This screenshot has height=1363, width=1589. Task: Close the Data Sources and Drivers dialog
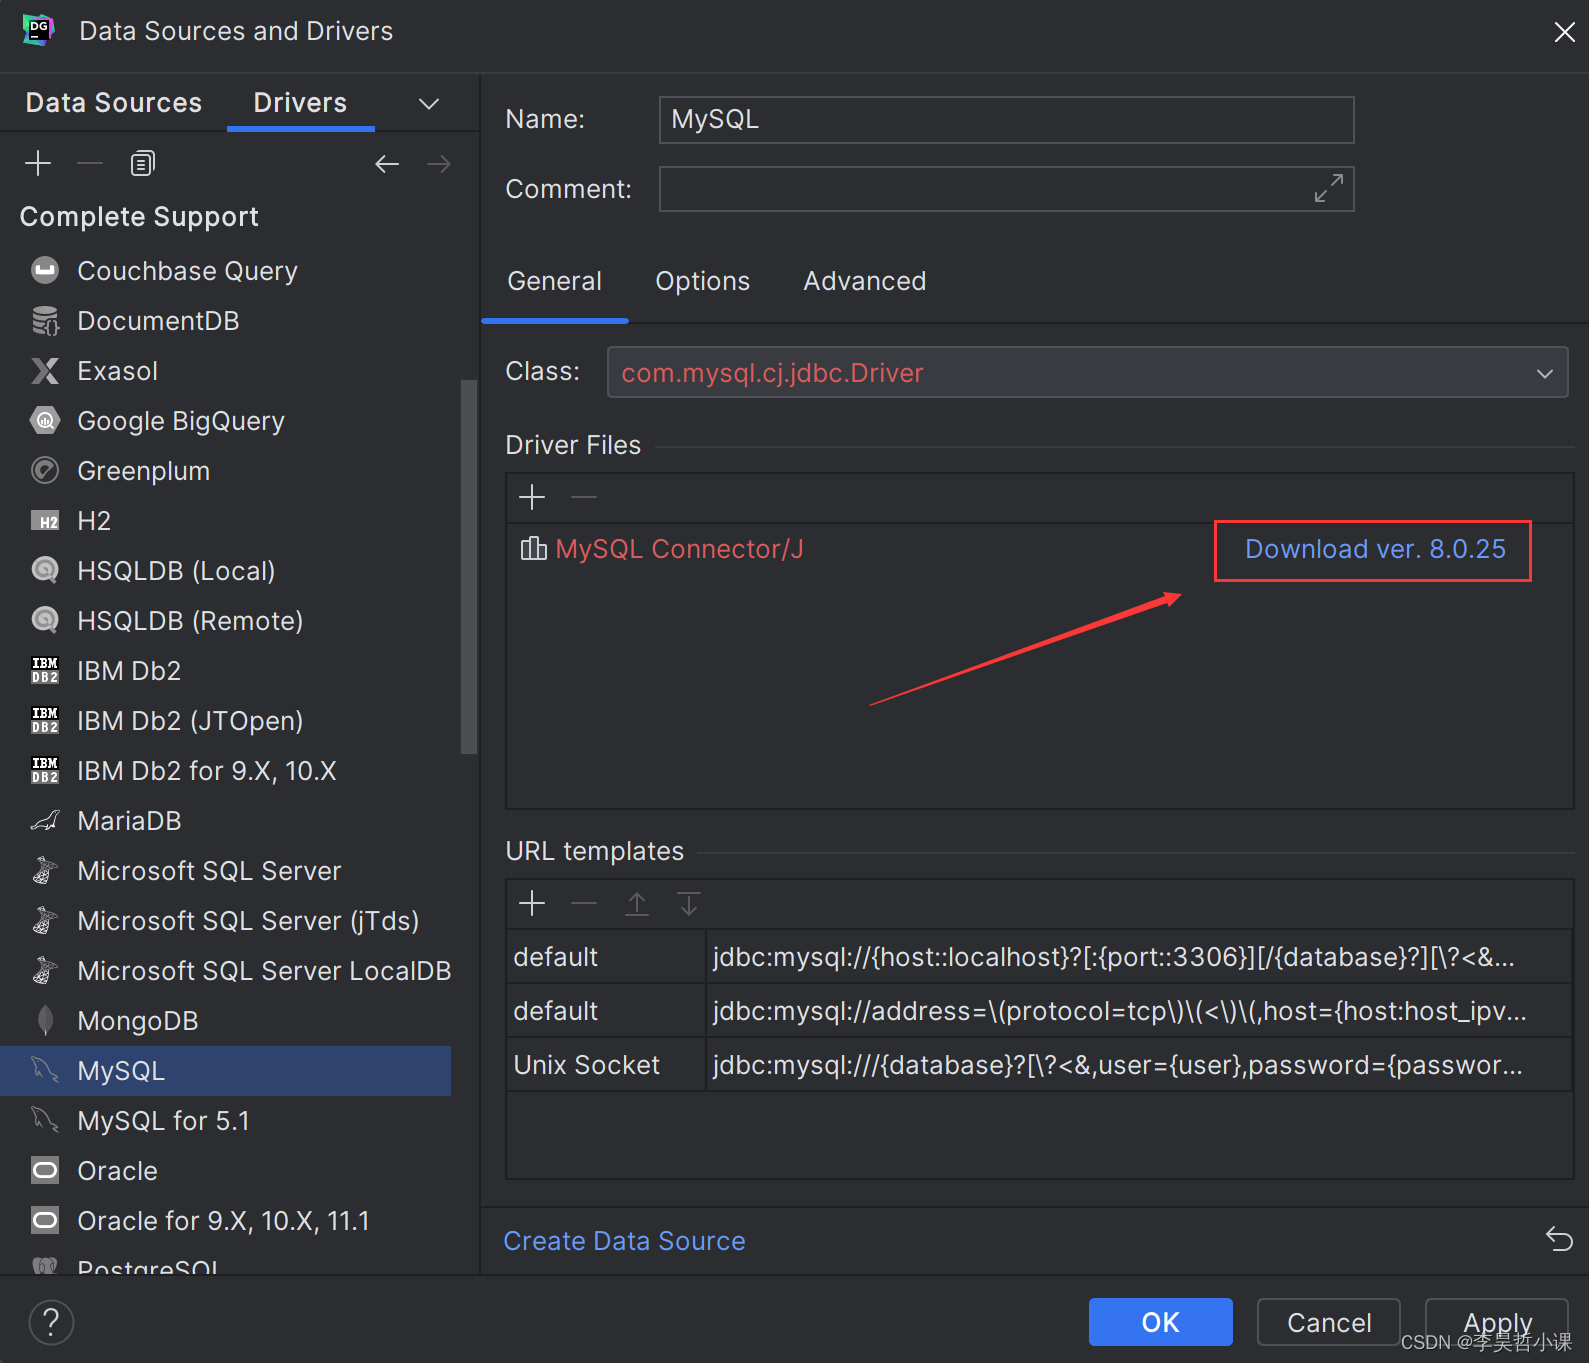coord(1565,32)
